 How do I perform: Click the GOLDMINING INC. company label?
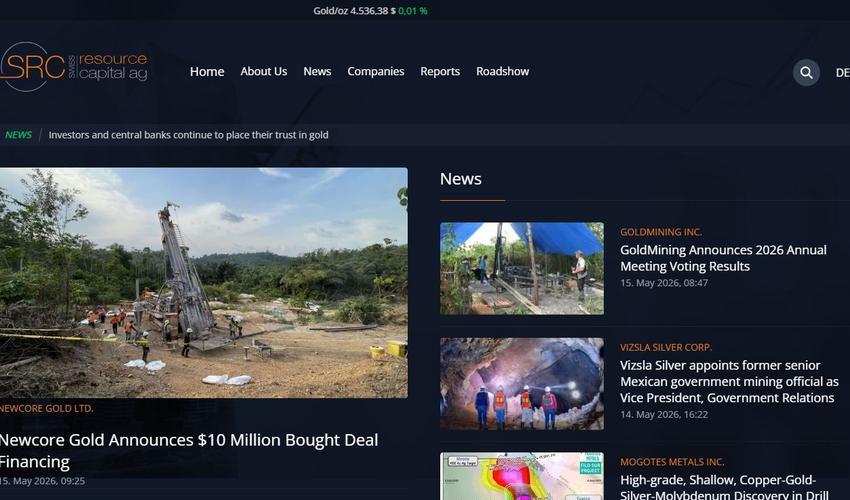pos(661,232)
